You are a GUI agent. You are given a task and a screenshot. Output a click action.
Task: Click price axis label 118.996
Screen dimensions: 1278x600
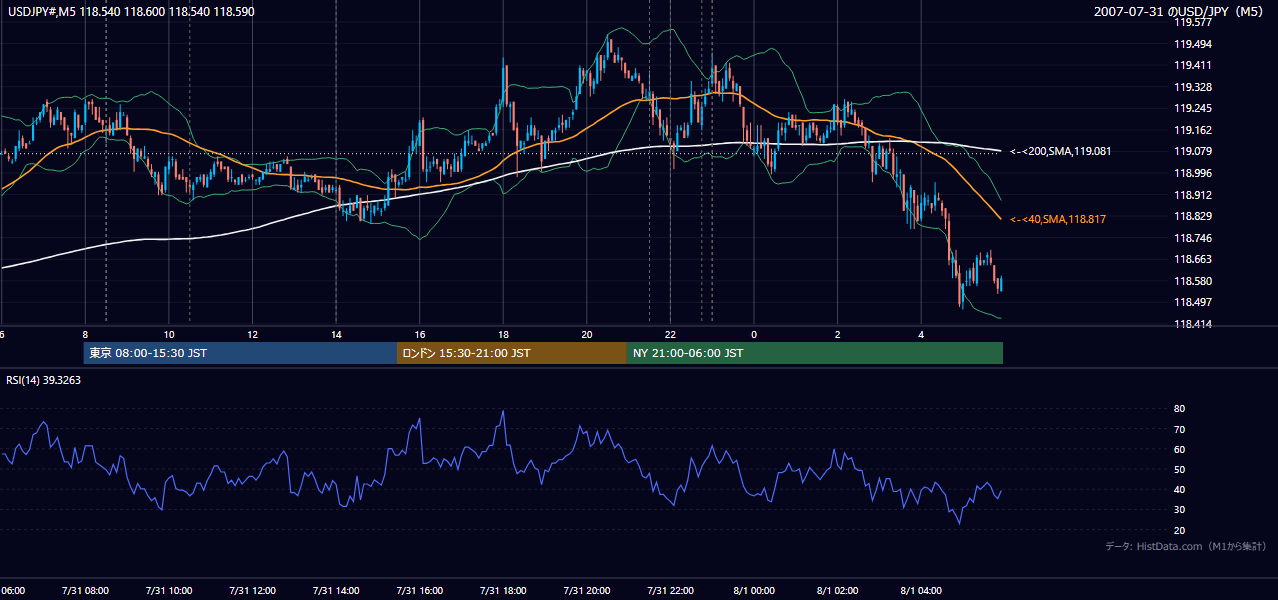point(1194,173)
